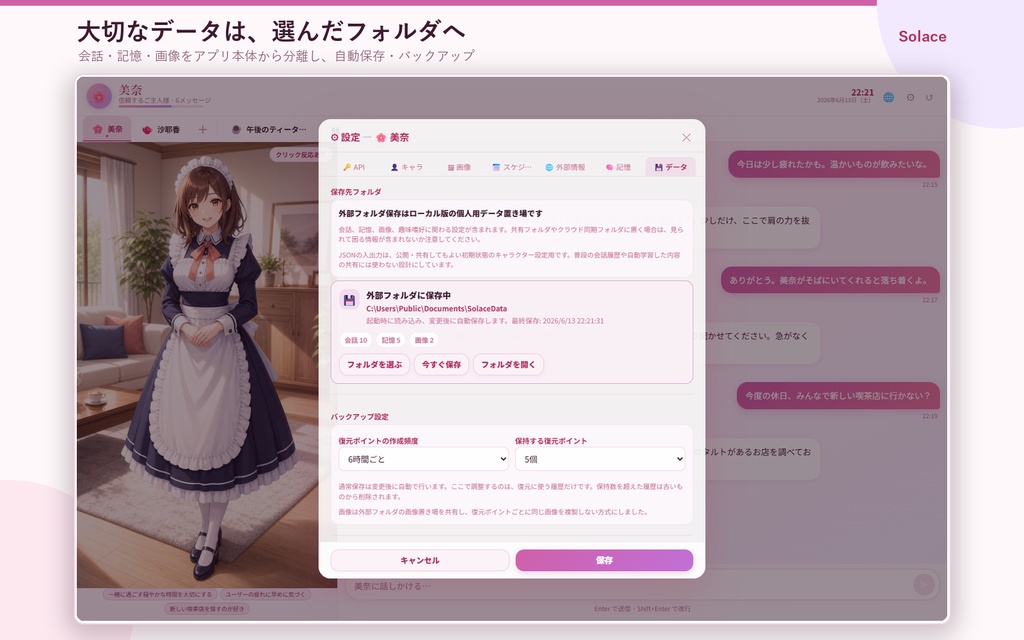
Task: Open settings gear icon in main header
Action: tap(910, 97)
